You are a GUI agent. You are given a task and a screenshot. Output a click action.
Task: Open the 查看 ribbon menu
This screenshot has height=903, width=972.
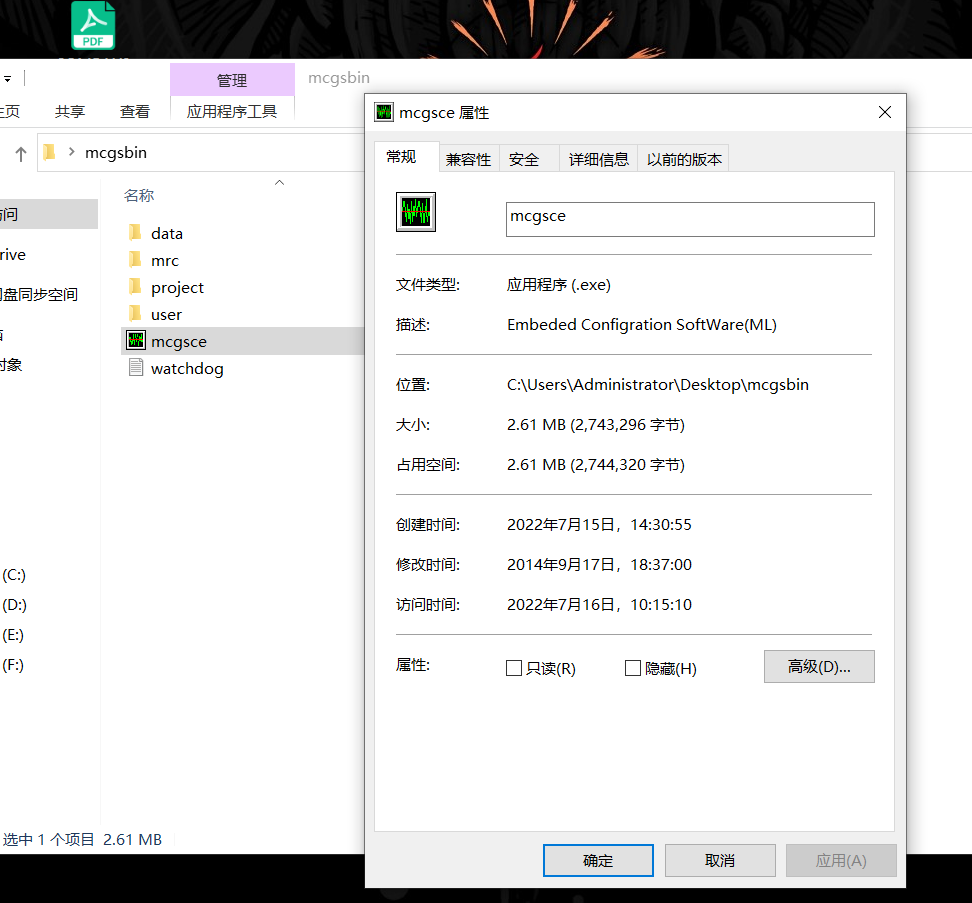pyautogui.click(x=135, y=112)
